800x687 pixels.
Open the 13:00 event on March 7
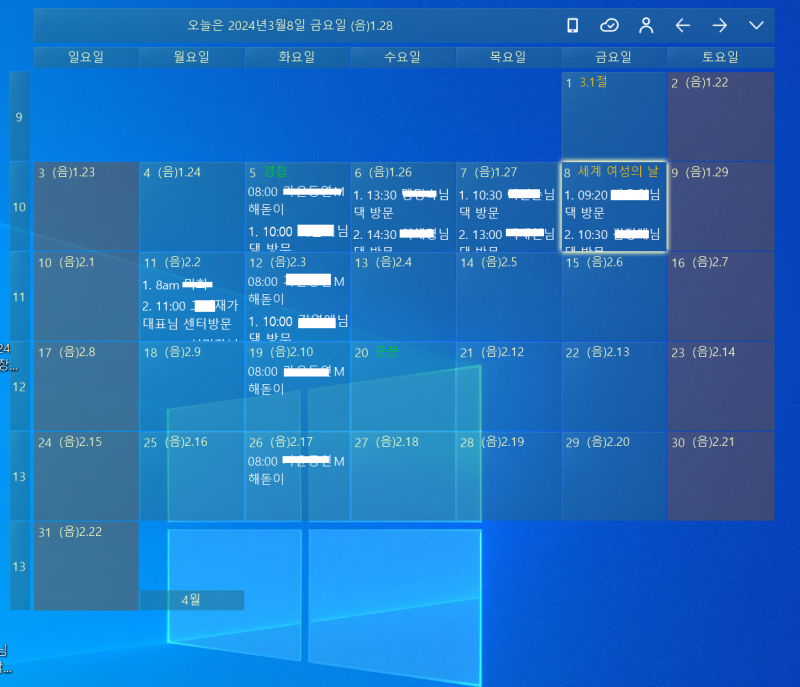coord(507,240)
